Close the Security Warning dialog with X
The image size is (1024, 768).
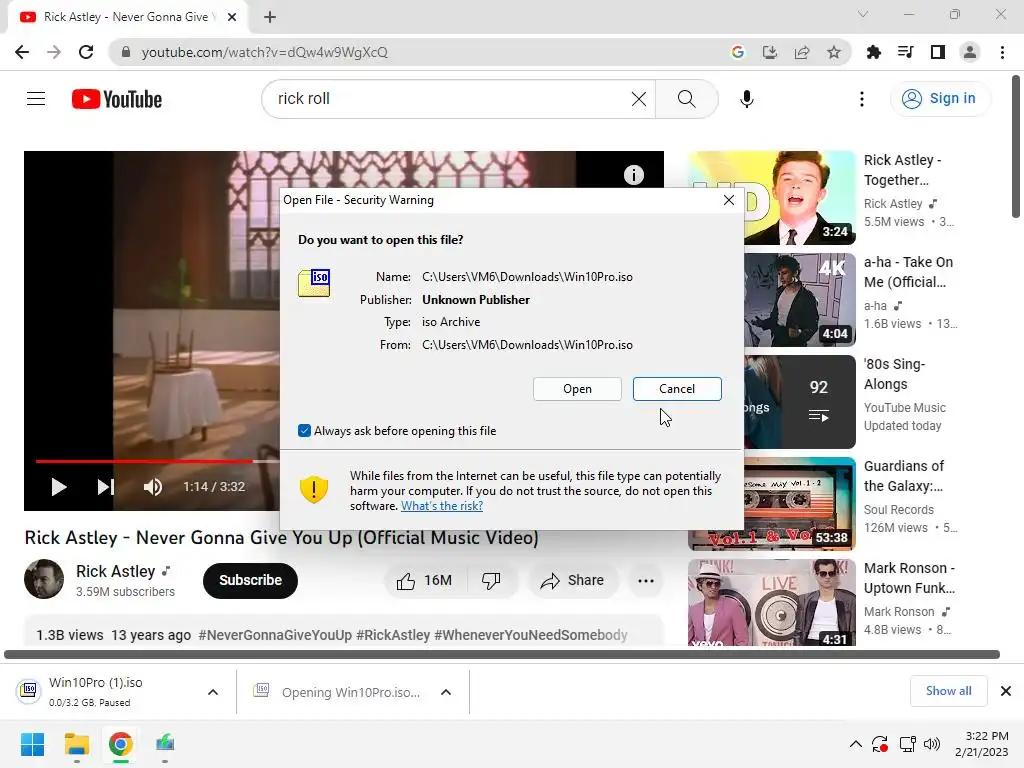pos(729,200)
